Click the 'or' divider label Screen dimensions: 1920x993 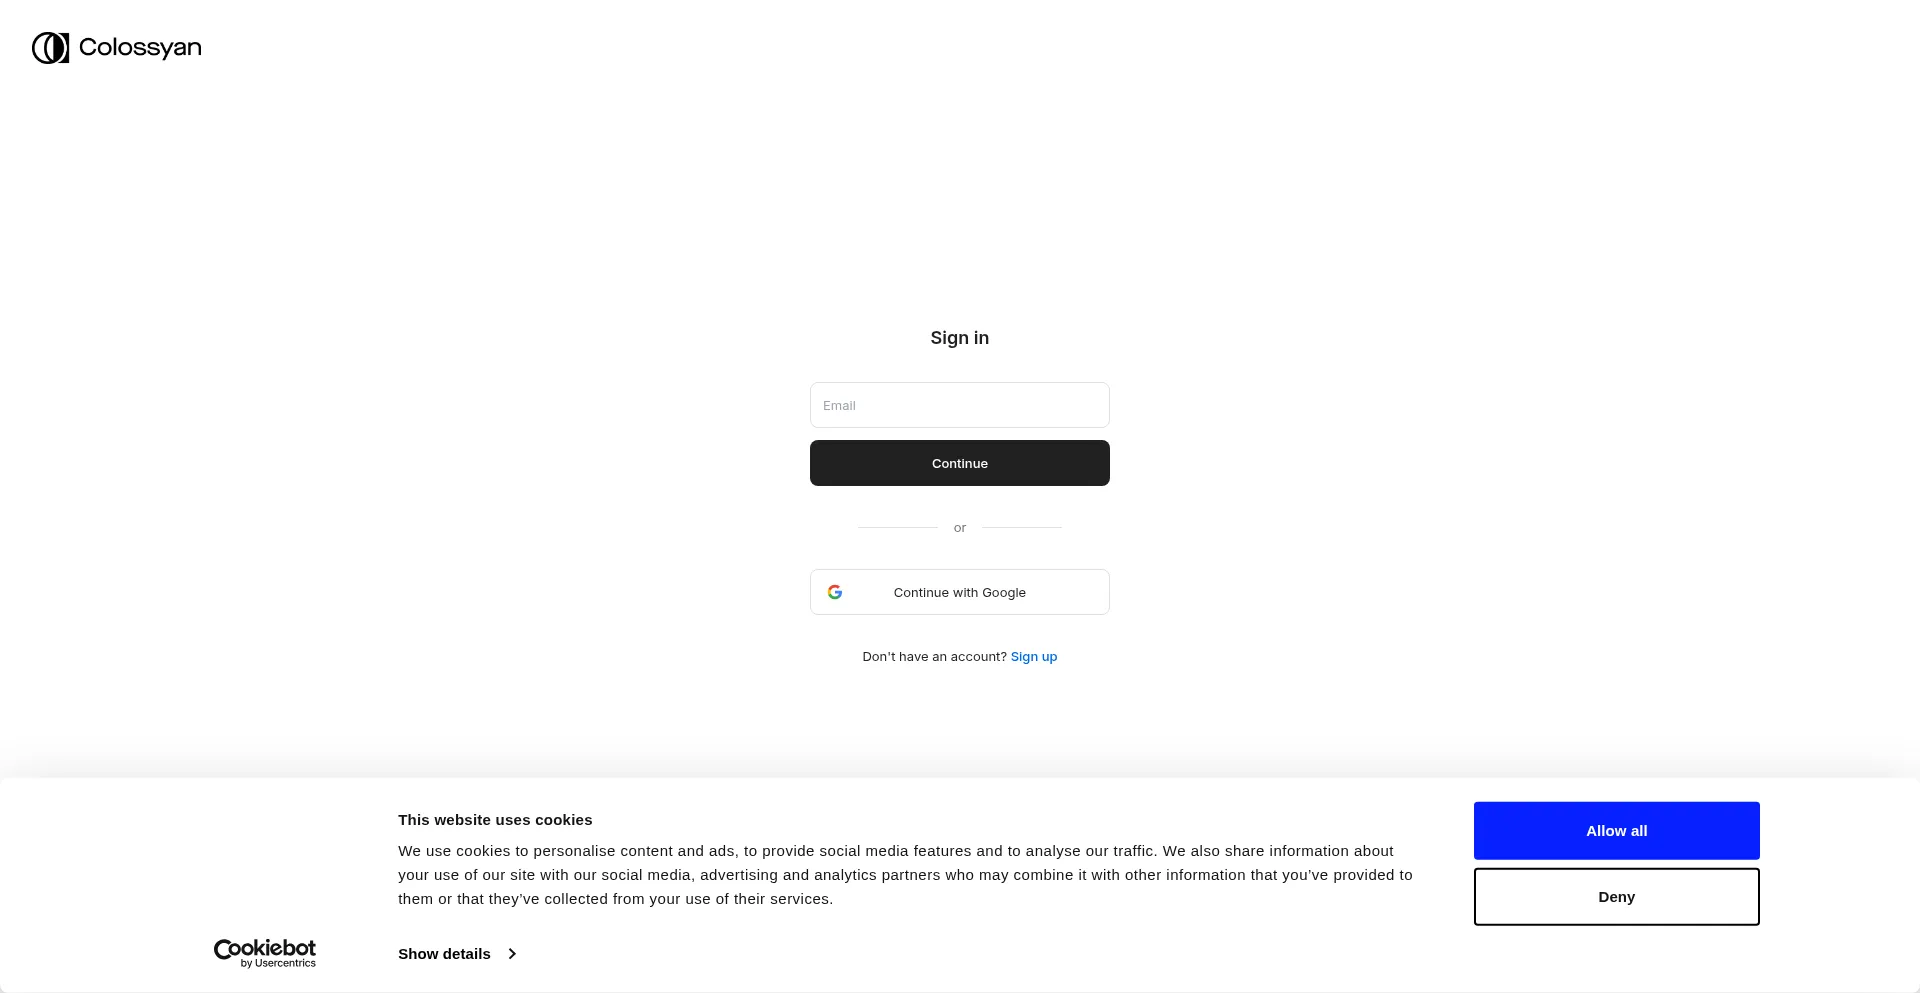[960, 528]
